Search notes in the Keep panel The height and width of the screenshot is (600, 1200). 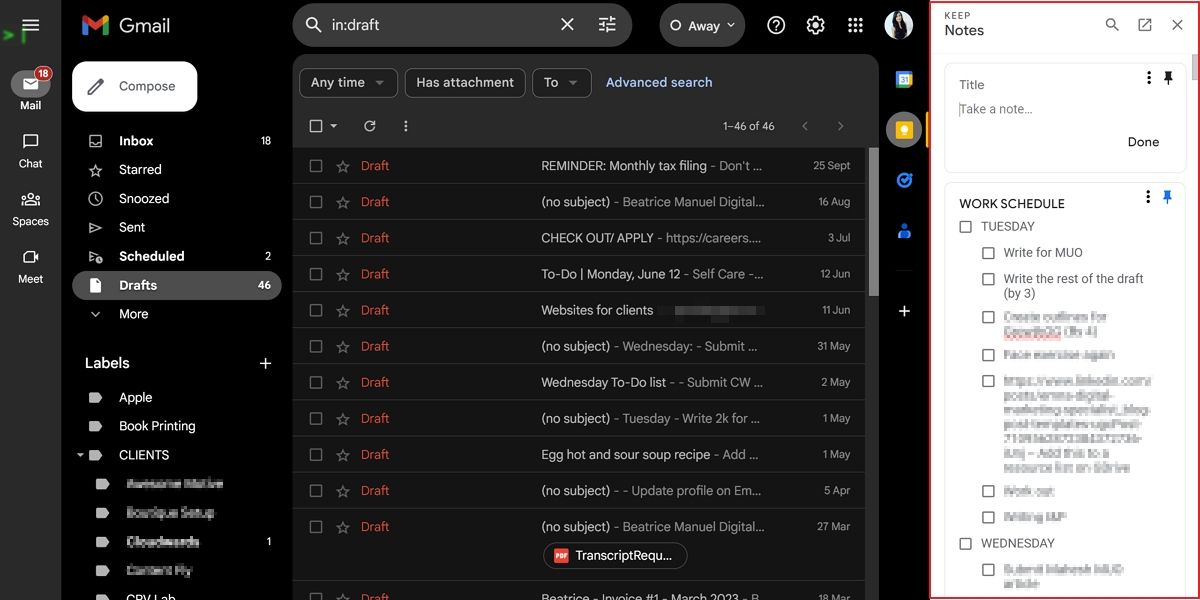point(1111,24)
